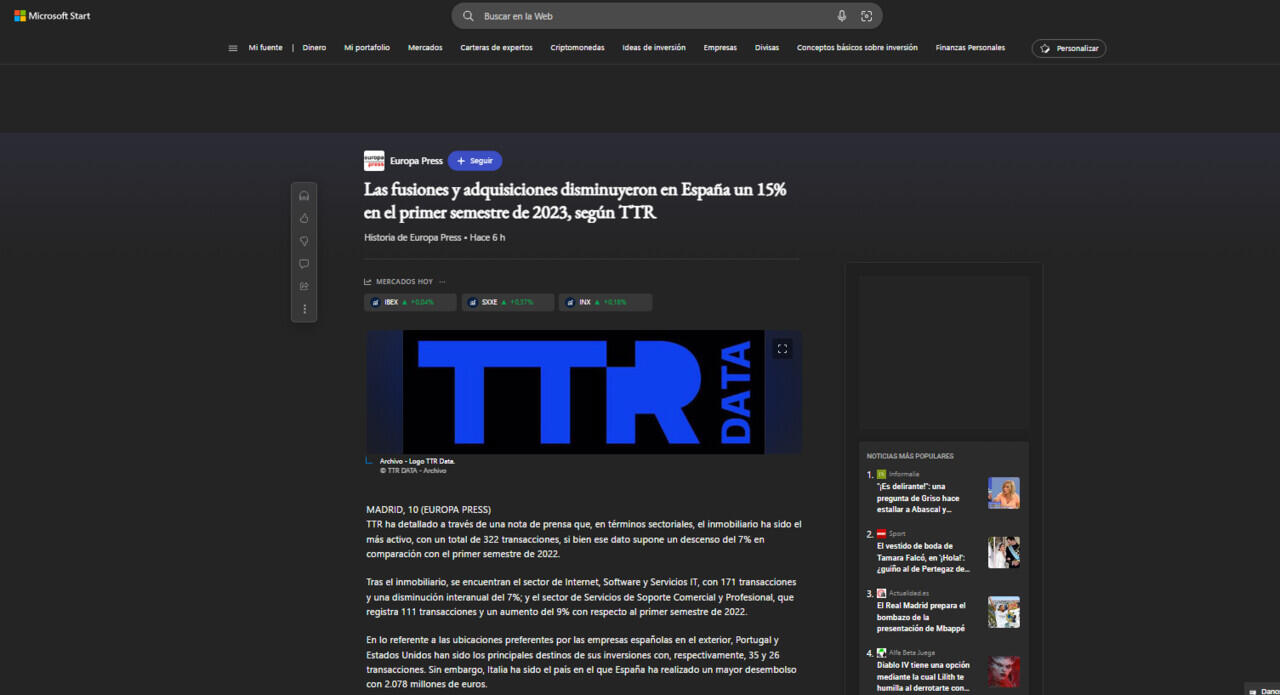The width and height of the screenshot is (1280, 695).
Task: Open Carteras de expertos tab
Action: click(x=496, y=48)
